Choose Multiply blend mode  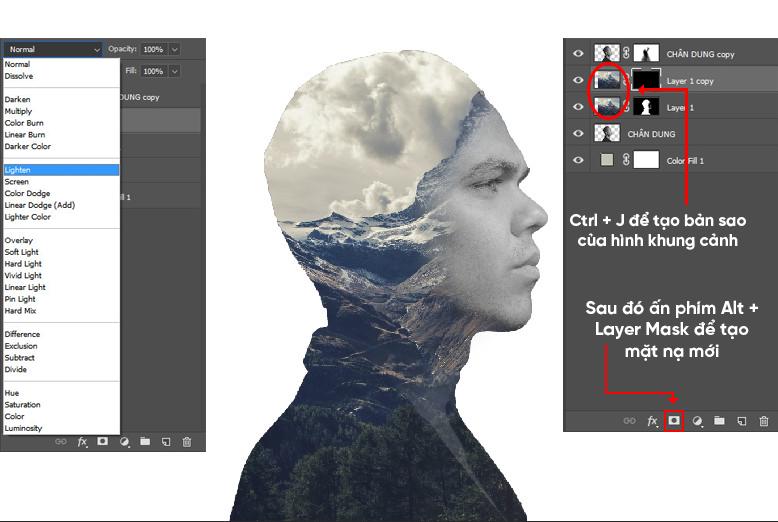61,111
